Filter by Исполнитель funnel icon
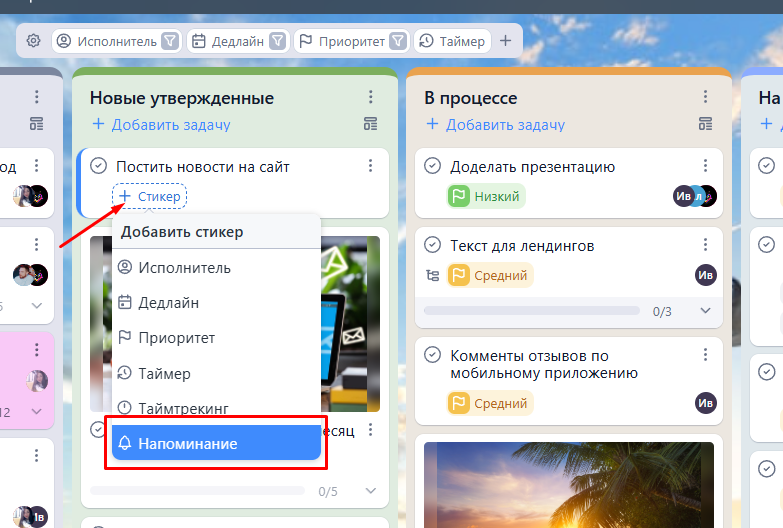This screenshot has height=528, width=783. (170, 41)
